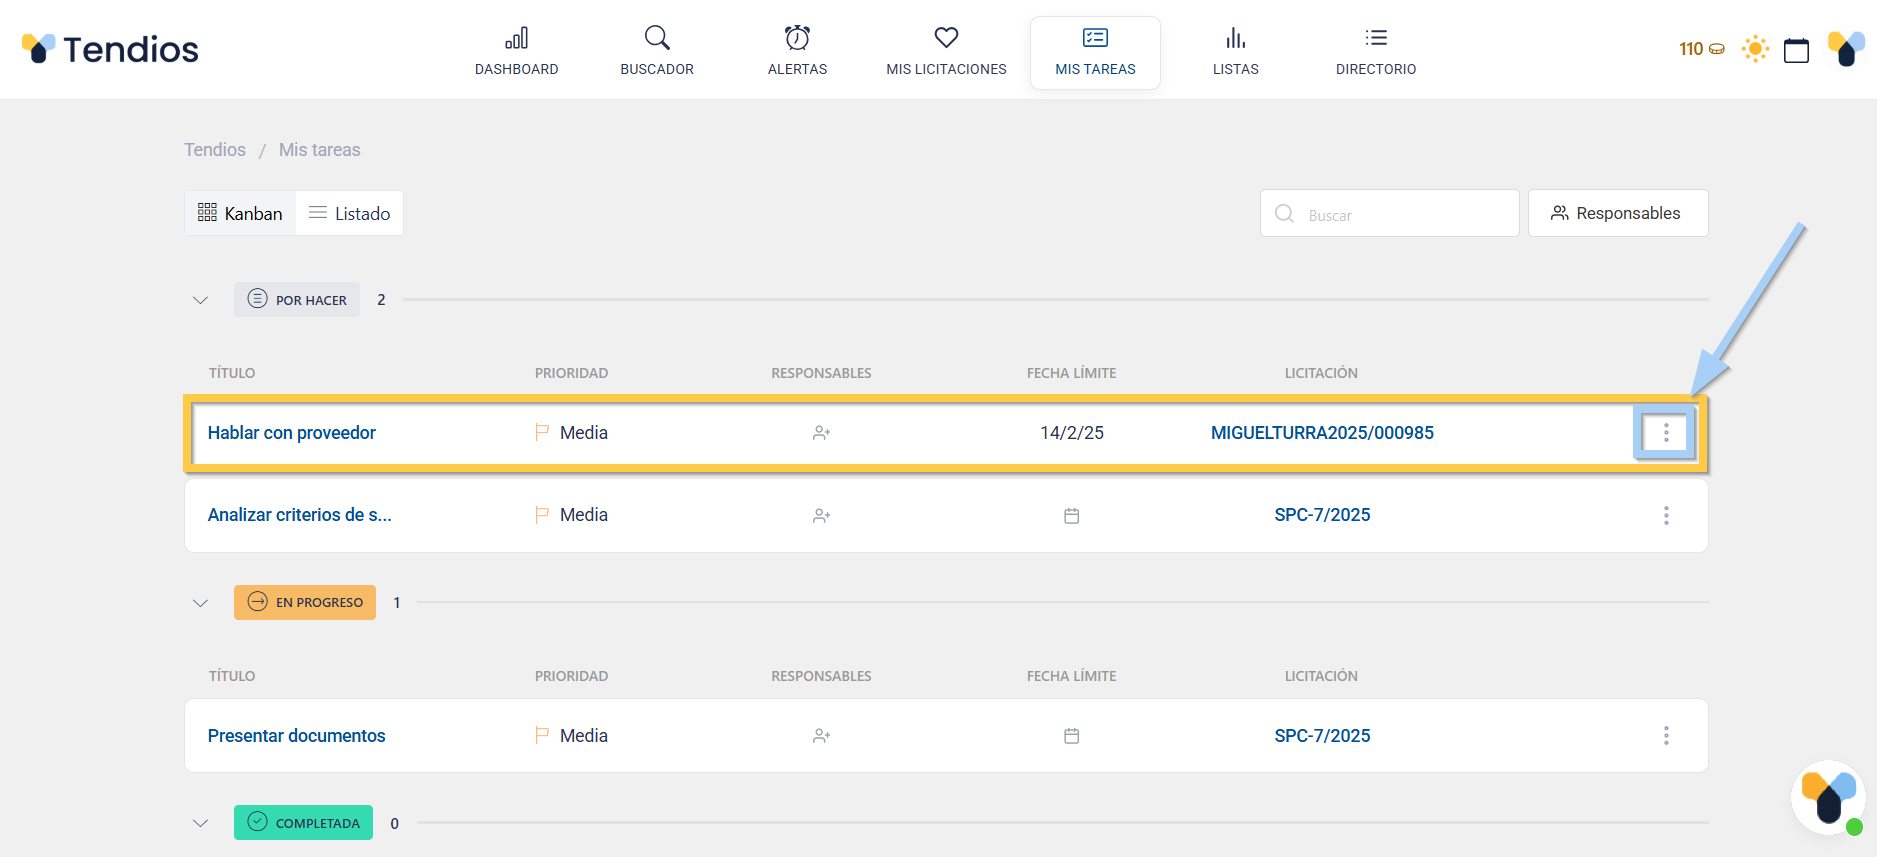The image size is (1877, 857).
Task: Open licitación MIGUELTURRA2025/000985 link
Action: (x=1321, y=433)
